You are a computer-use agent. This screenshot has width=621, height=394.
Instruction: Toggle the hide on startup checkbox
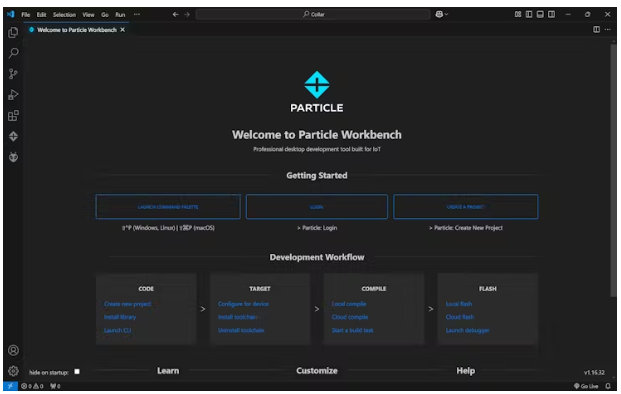click(x=77, y=371)
